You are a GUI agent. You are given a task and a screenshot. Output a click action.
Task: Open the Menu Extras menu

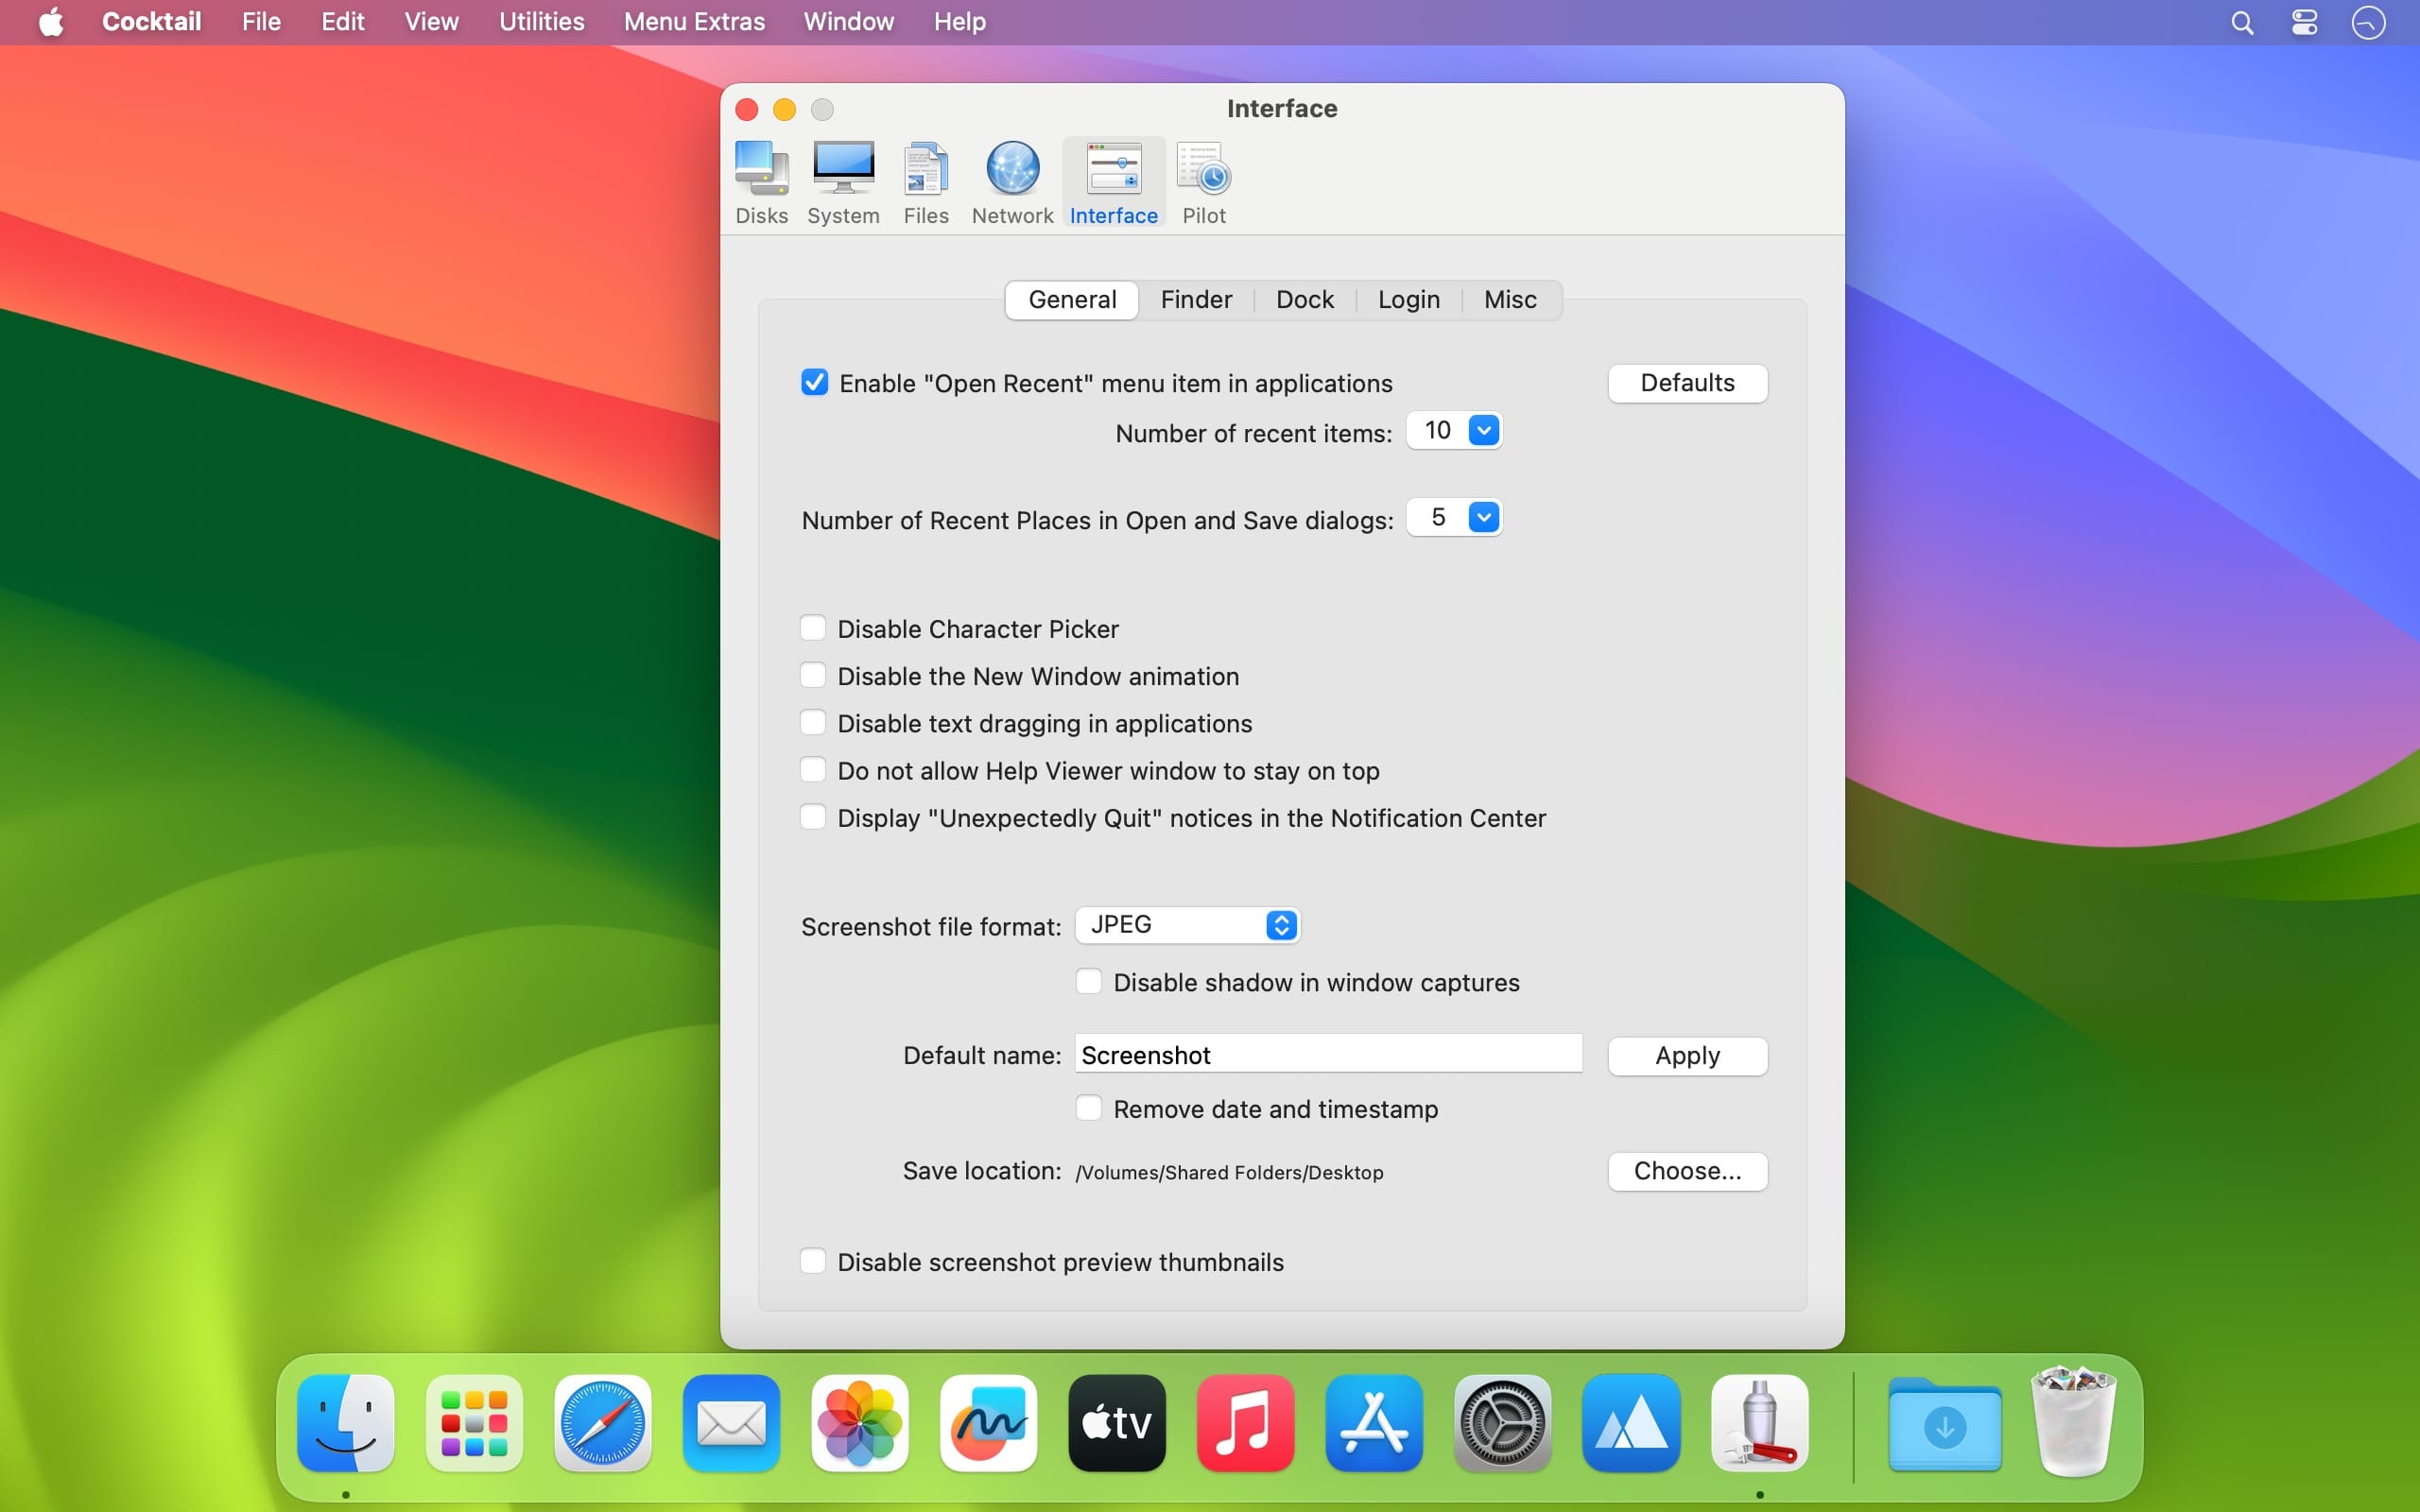(694, 22)
